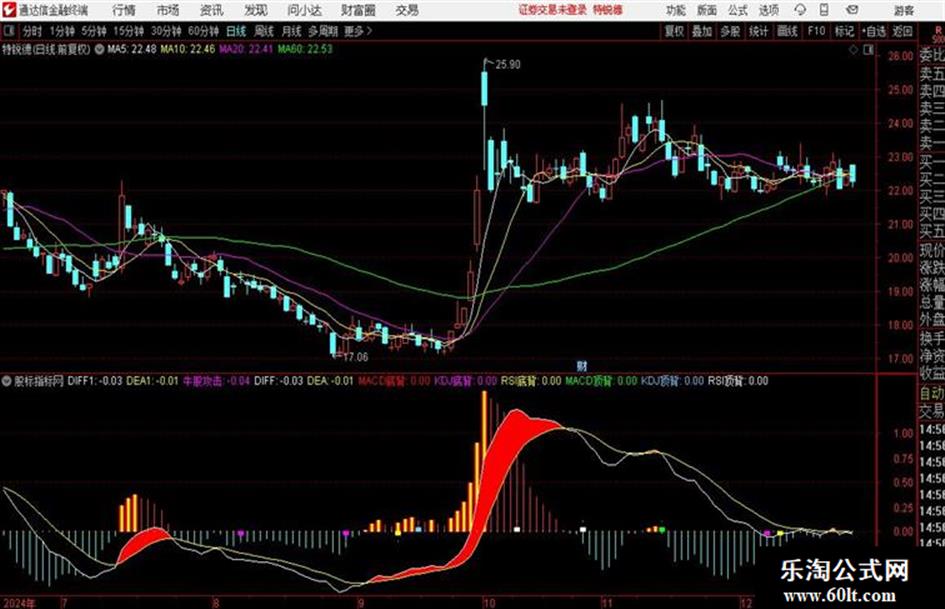Viewport: 945px width, 609px height.
Task: Toggle the right panel icon beside the diamond
Action: pyautogui.click(x=868, y=51)
